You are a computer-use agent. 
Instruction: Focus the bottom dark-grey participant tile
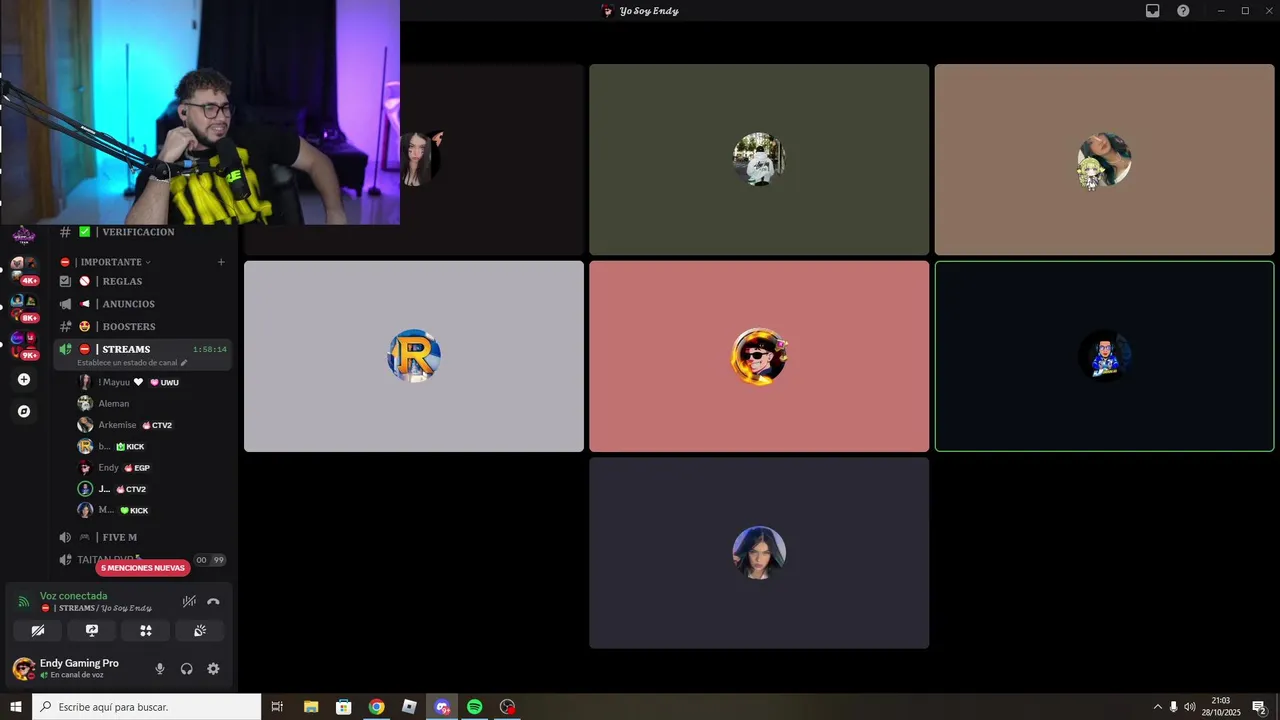[x=759, y=553]
